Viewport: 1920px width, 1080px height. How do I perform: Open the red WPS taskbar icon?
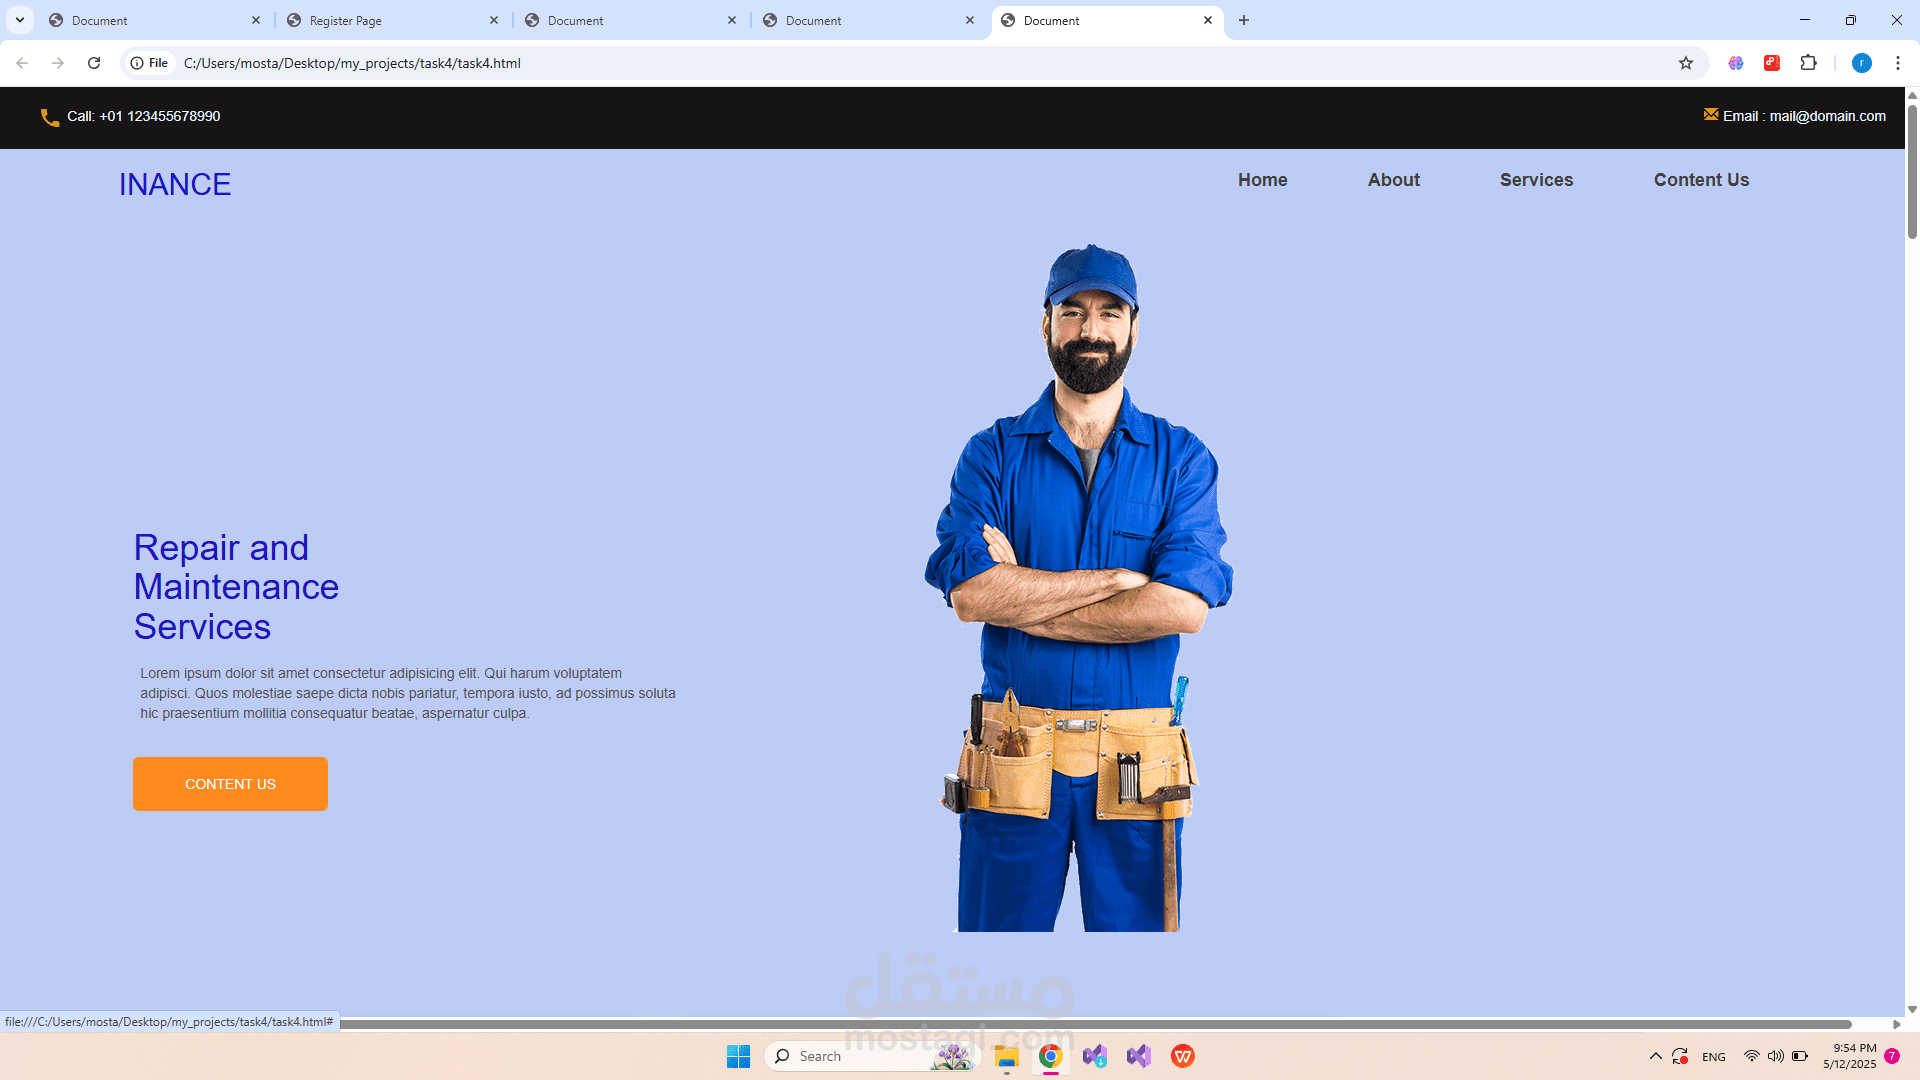tap(1183, 1056)
